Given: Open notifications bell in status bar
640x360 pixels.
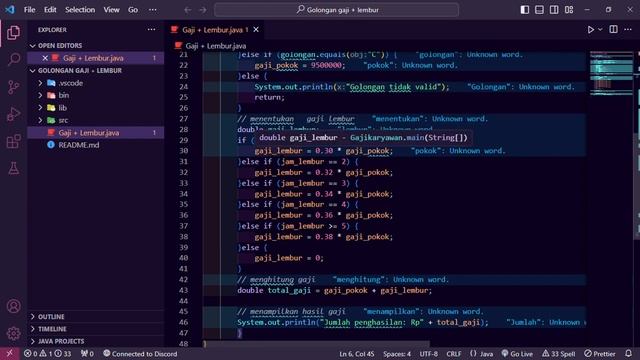Looking at the screenshot, I should tap(628, 353).
